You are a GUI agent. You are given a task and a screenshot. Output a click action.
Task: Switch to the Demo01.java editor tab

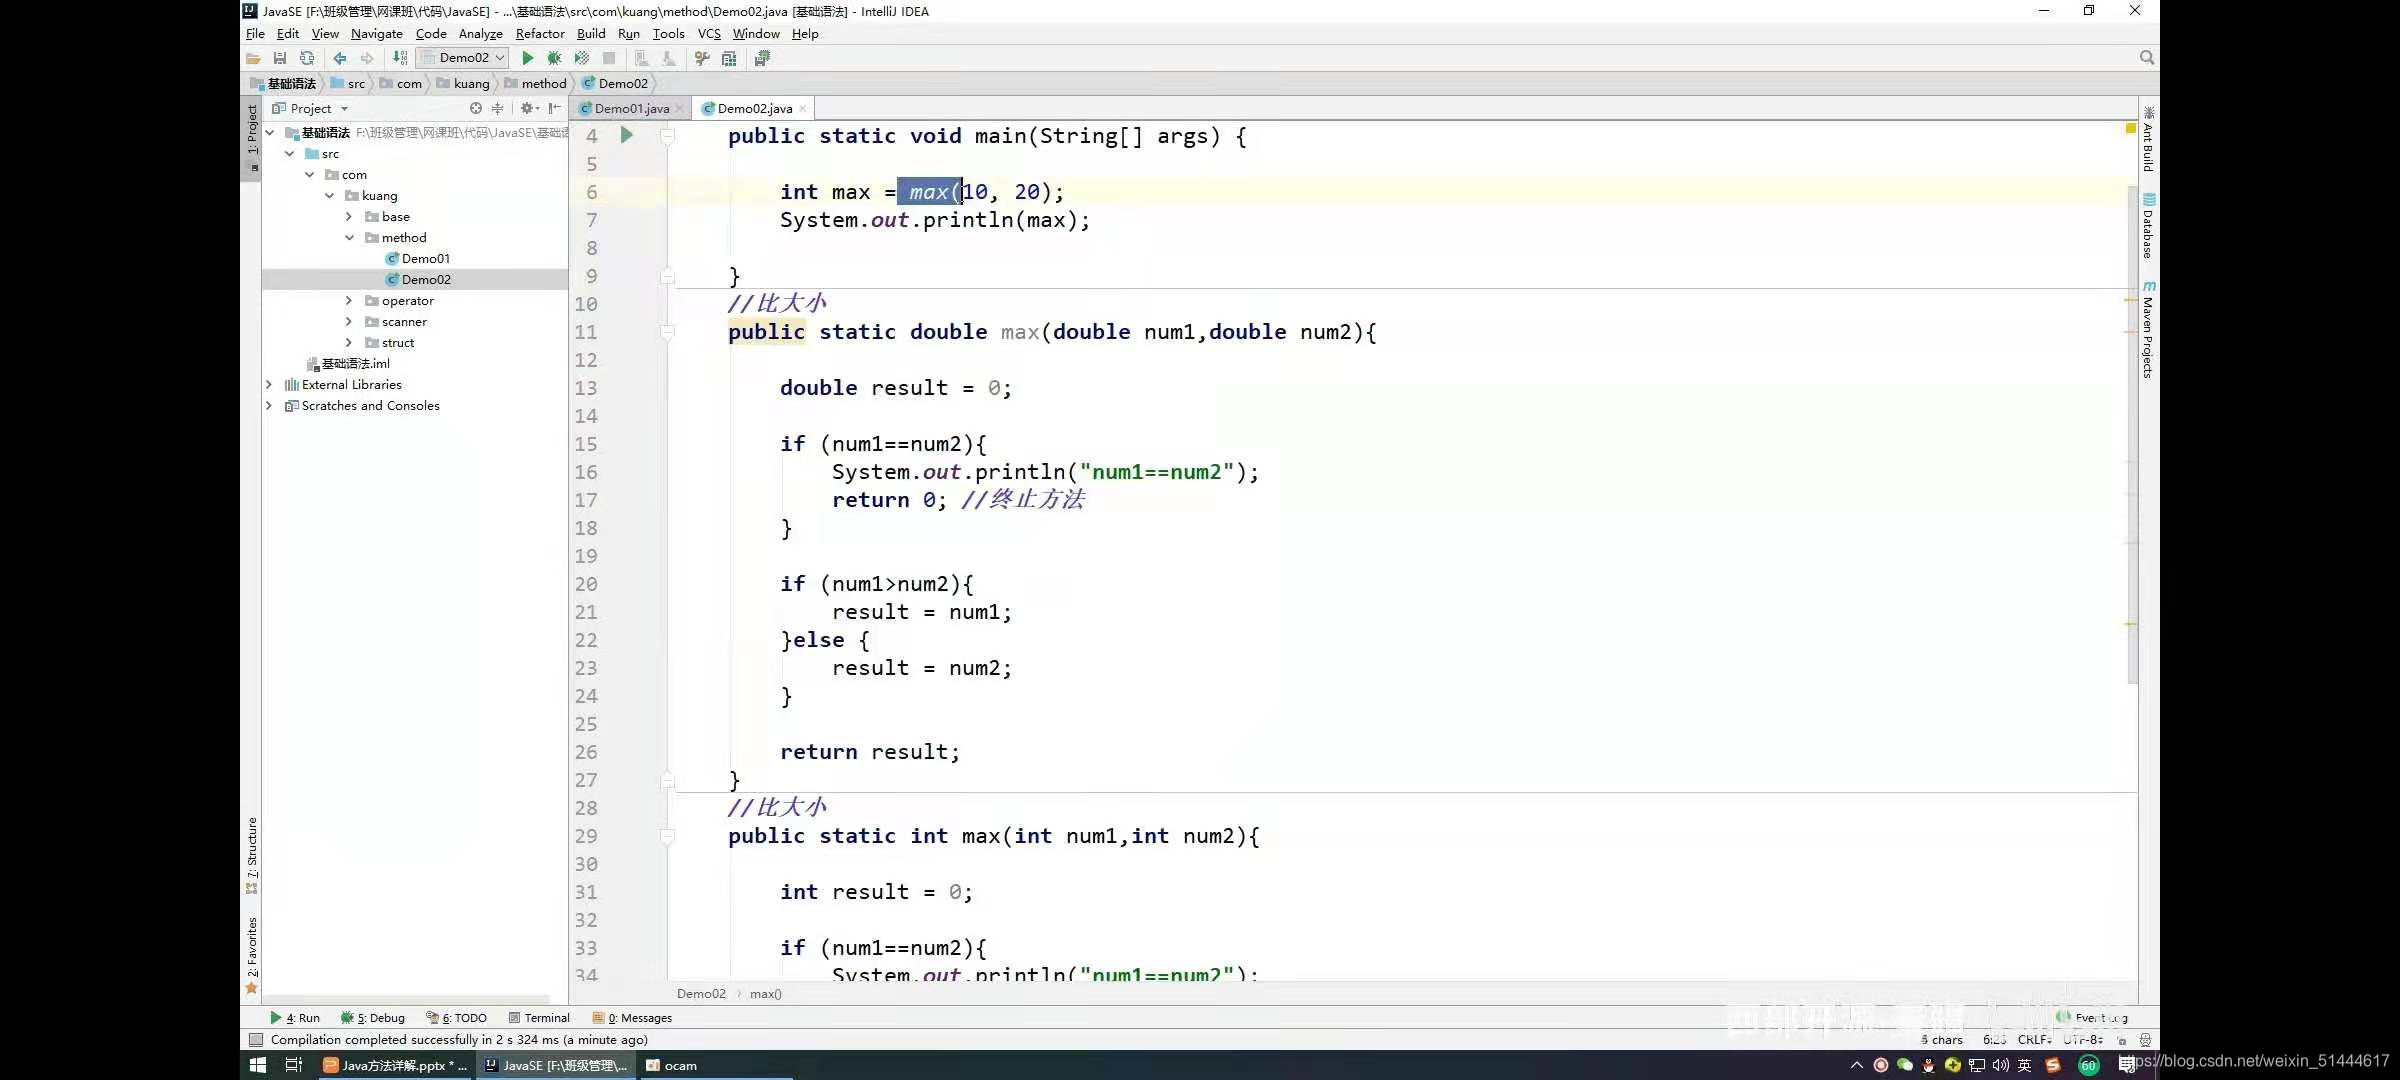[x=630, y=108]
